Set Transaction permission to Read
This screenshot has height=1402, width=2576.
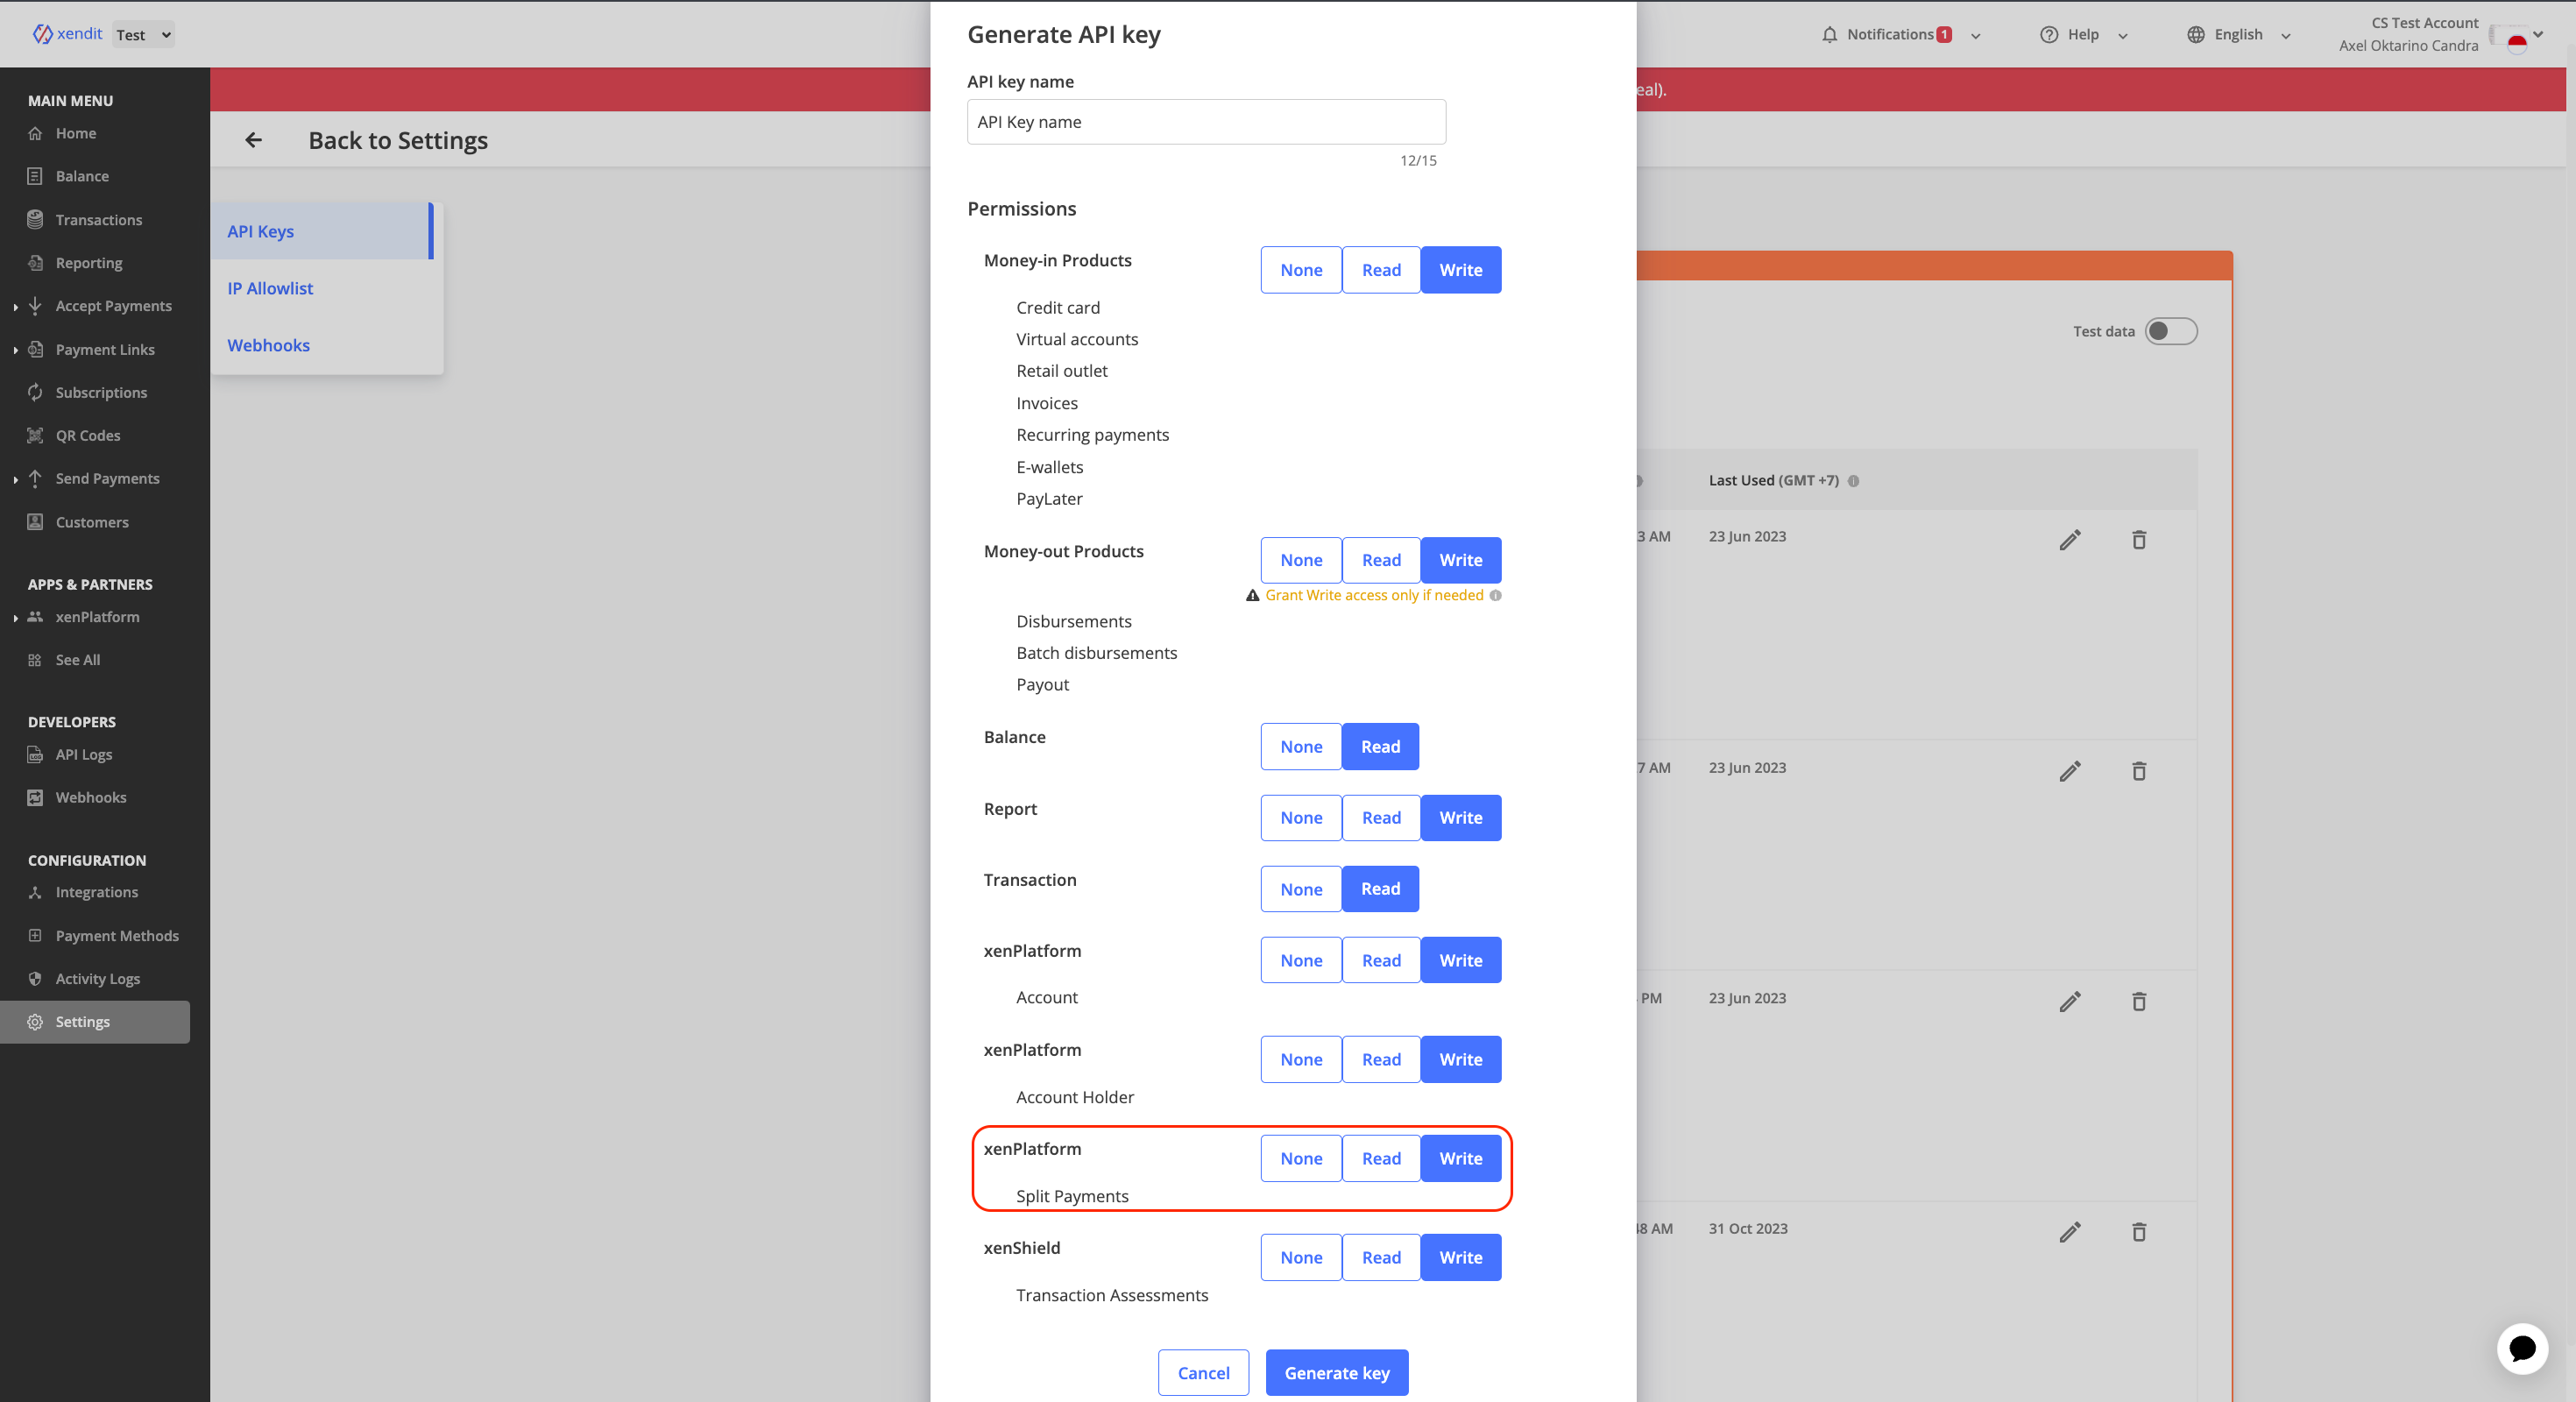click(1380, 889)
